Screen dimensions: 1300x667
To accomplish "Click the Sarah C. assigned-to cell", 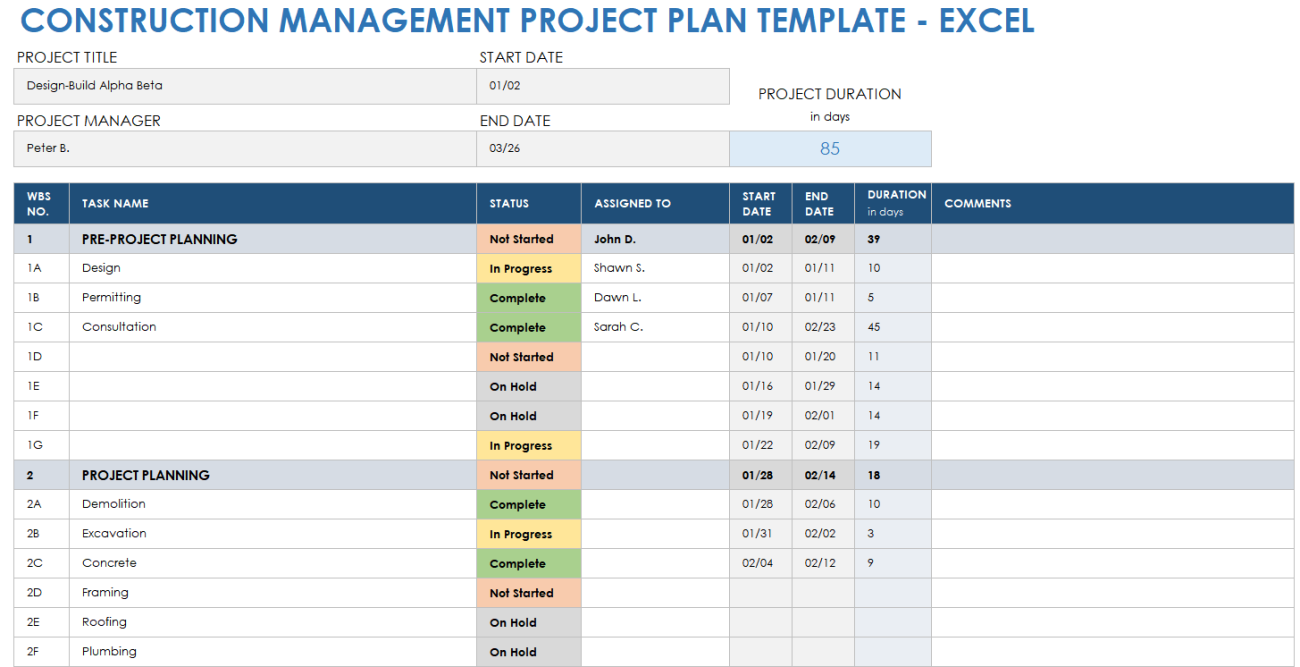I will (654, 327).
